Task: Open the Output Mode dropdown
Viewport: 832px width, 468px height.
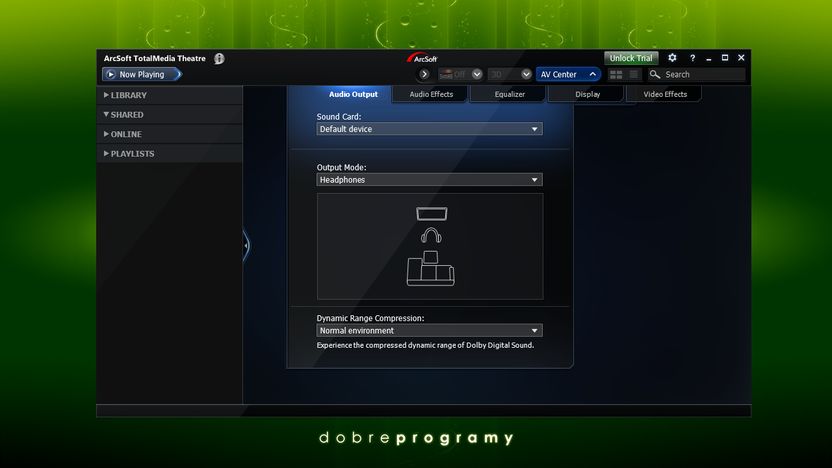Action: (x=429, y=180)
